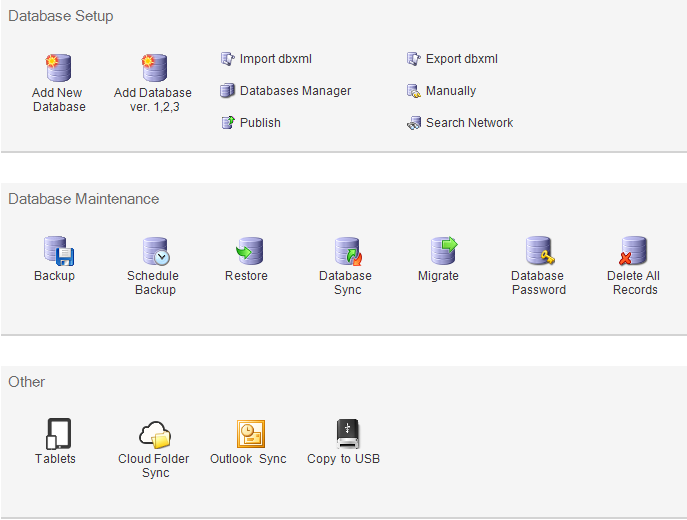
Task: Start a database Backup
Action: 55,251
